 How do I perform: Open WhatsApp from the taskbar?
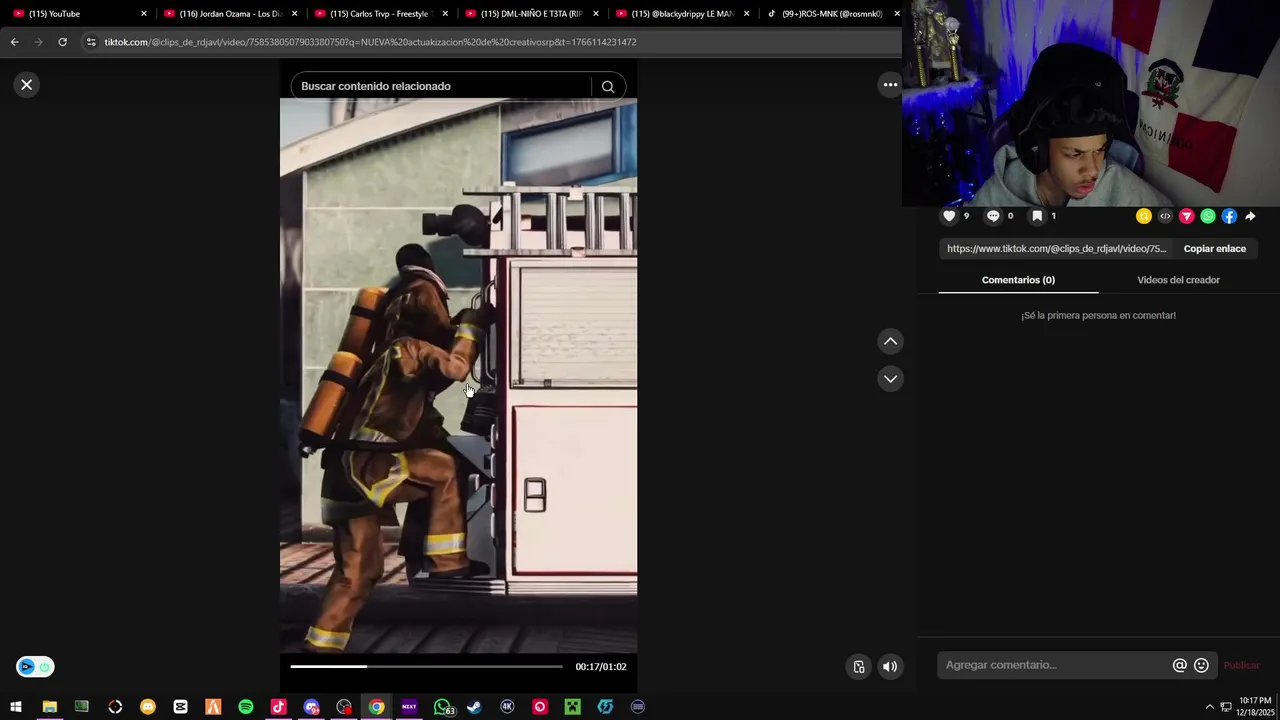point(442,707)
